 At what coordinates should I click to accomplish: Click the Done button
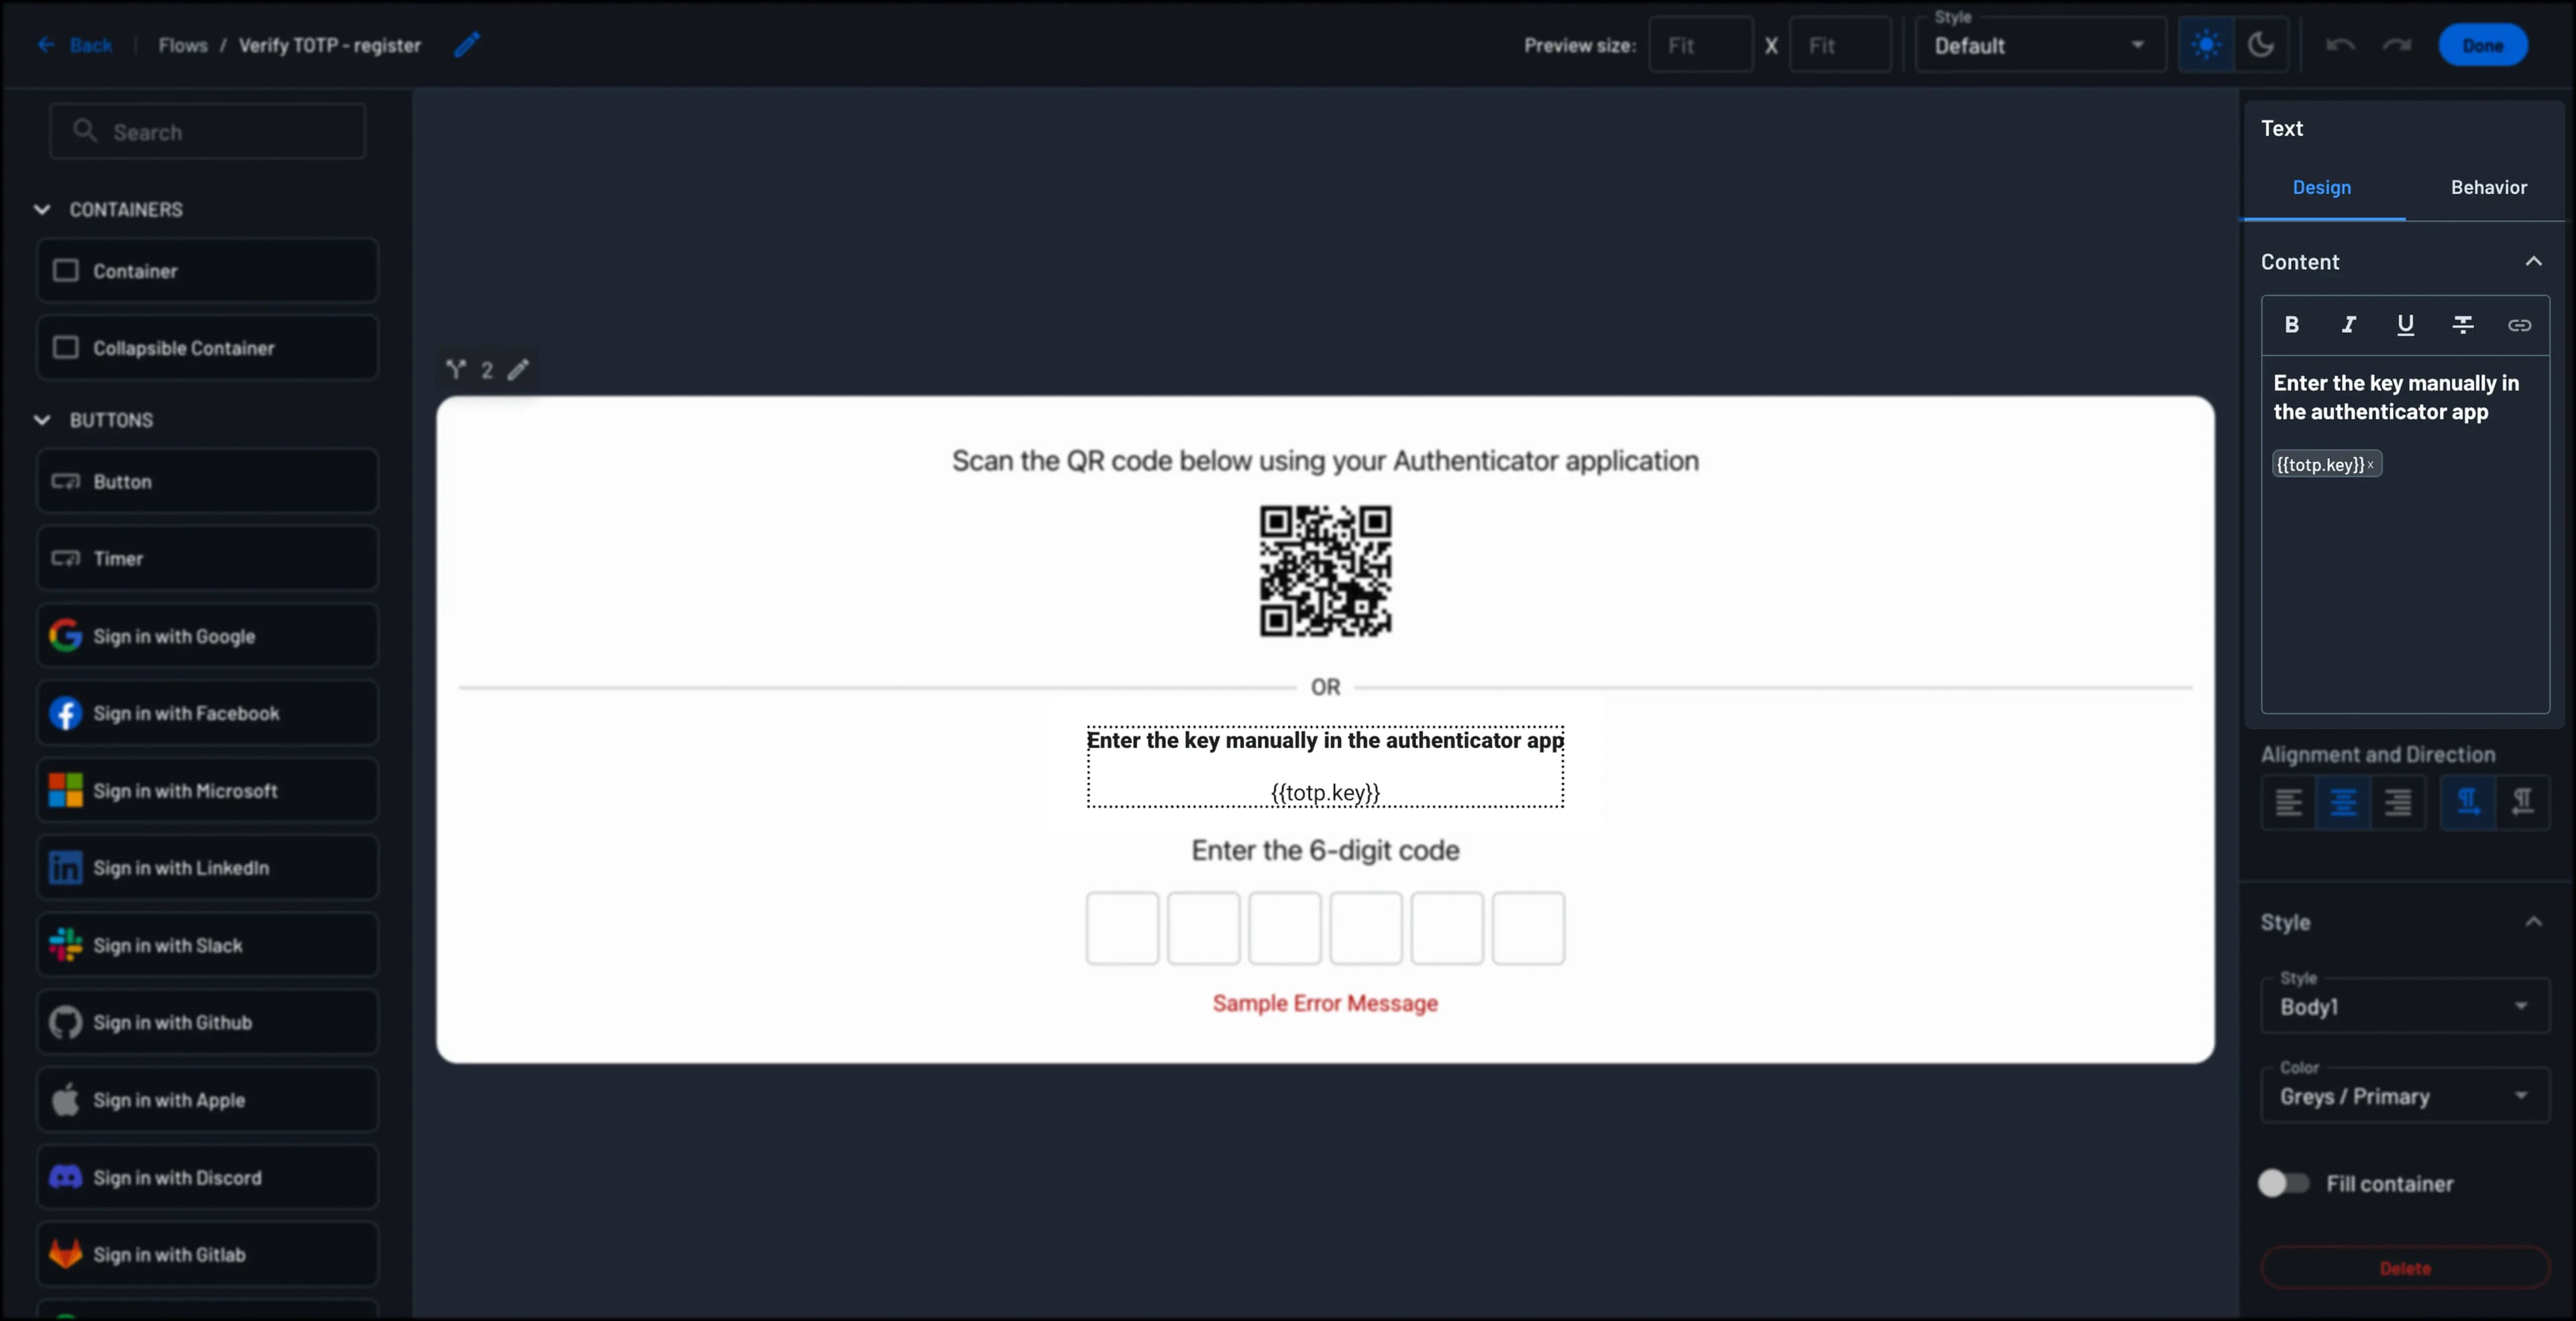pyautogui.click(x=2482, y=46)
